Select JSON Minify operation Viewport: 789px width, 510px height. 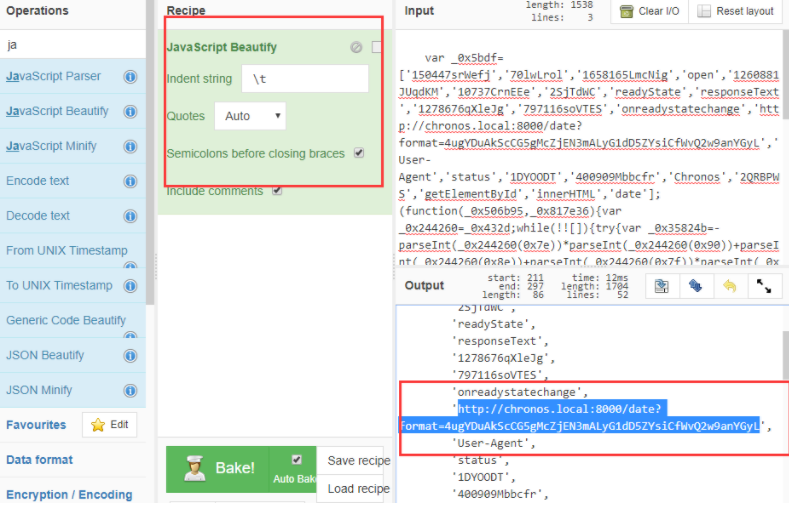tap(73, 390)
